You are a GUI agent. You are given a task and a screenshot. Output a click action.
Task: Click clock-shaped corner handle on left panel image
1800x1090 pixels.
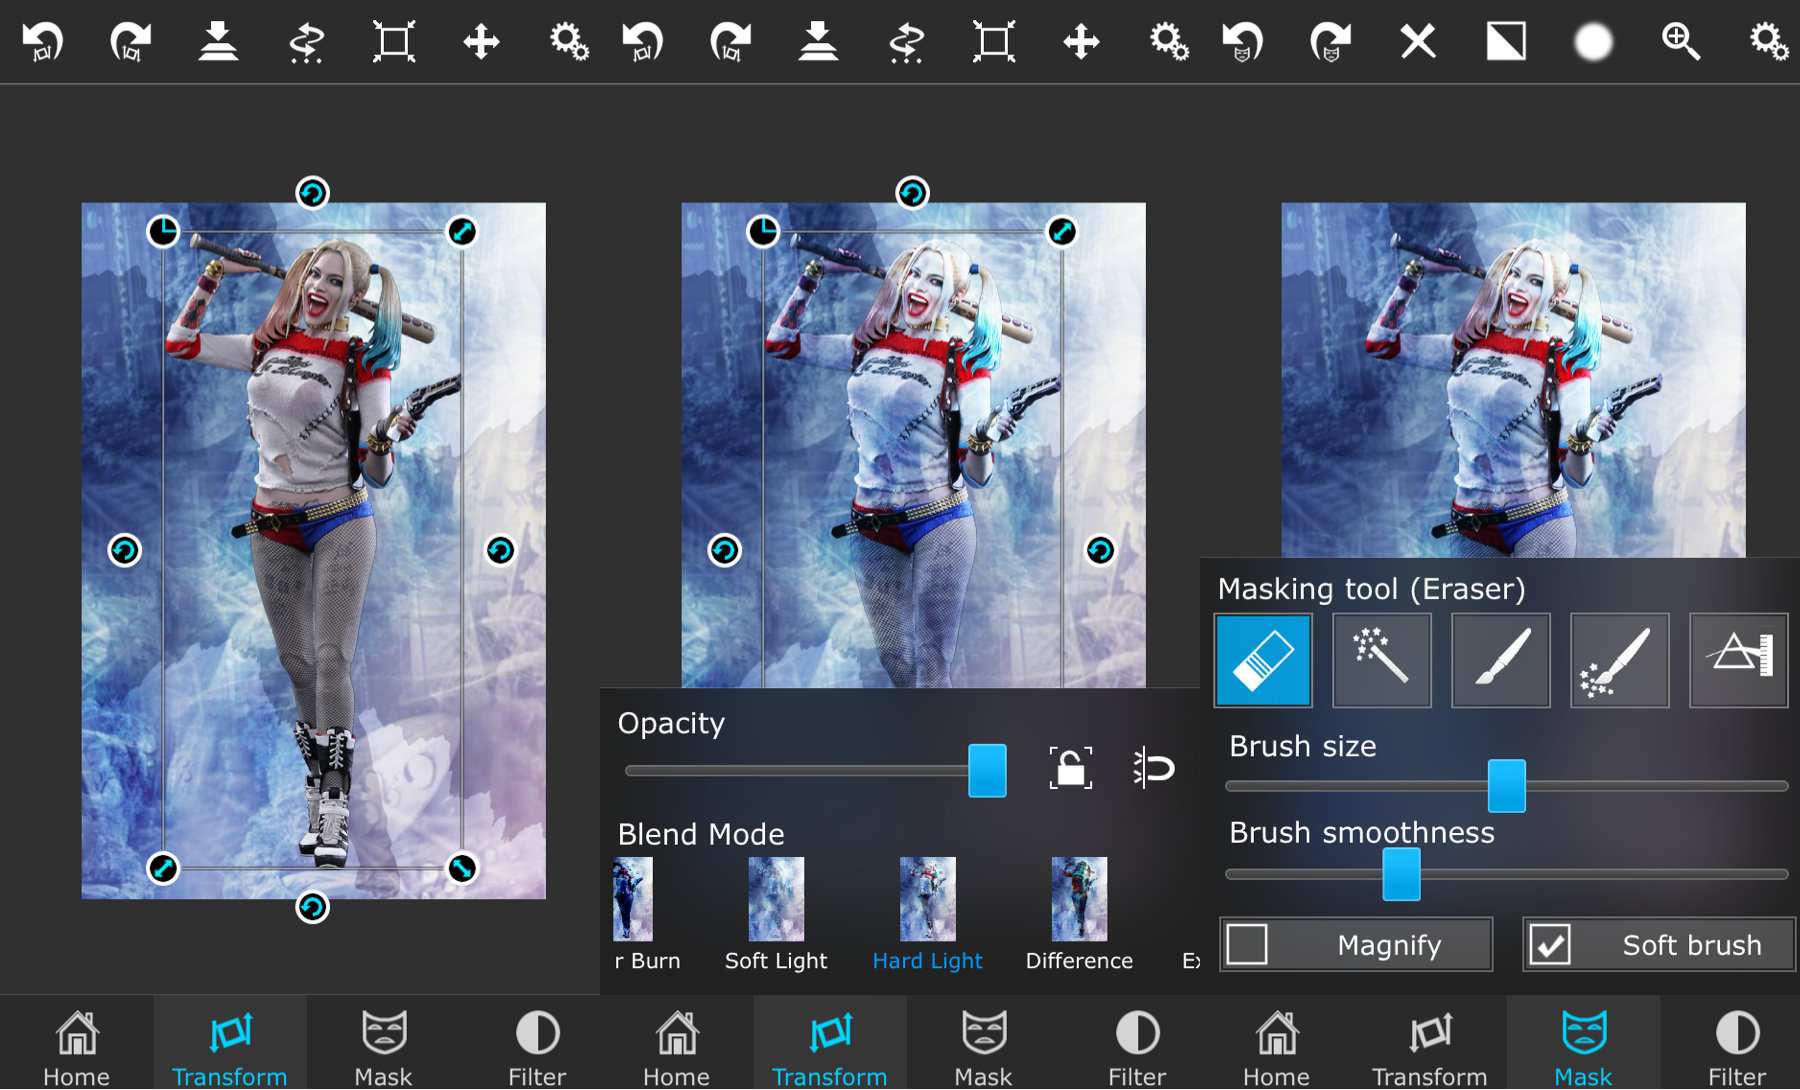[x=163, y=231]
